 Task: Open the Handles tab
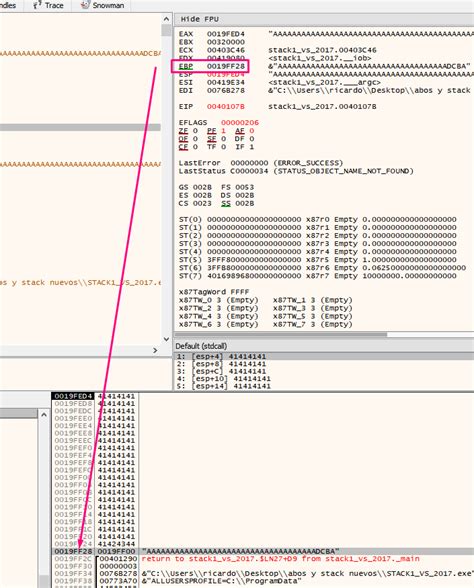coord(8,5)
